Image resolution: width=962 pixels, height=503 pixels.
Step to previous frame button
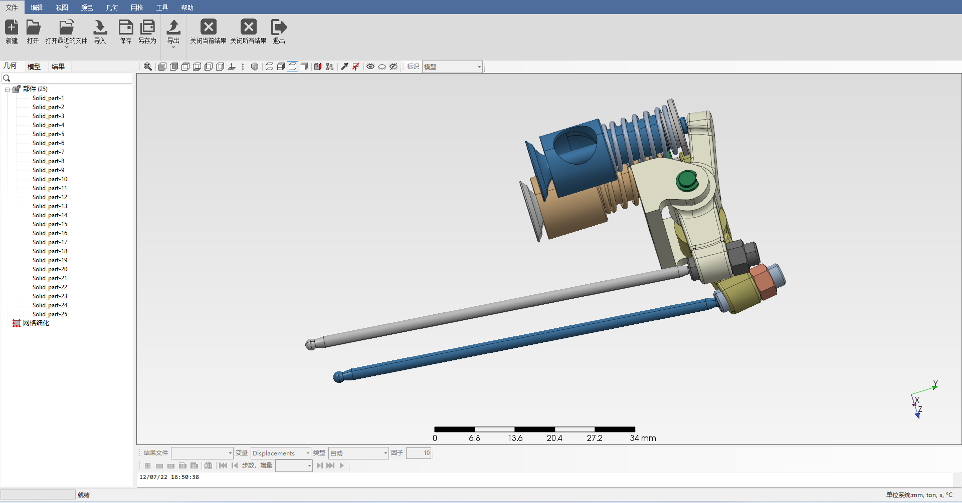[x=235, y=466]
